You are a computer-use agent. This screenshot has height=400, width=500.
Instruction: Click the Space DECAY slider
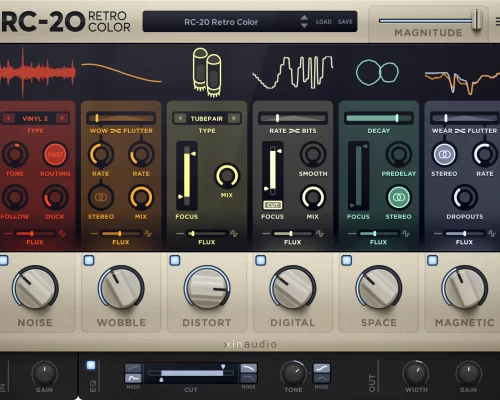[x=379, y=118]
